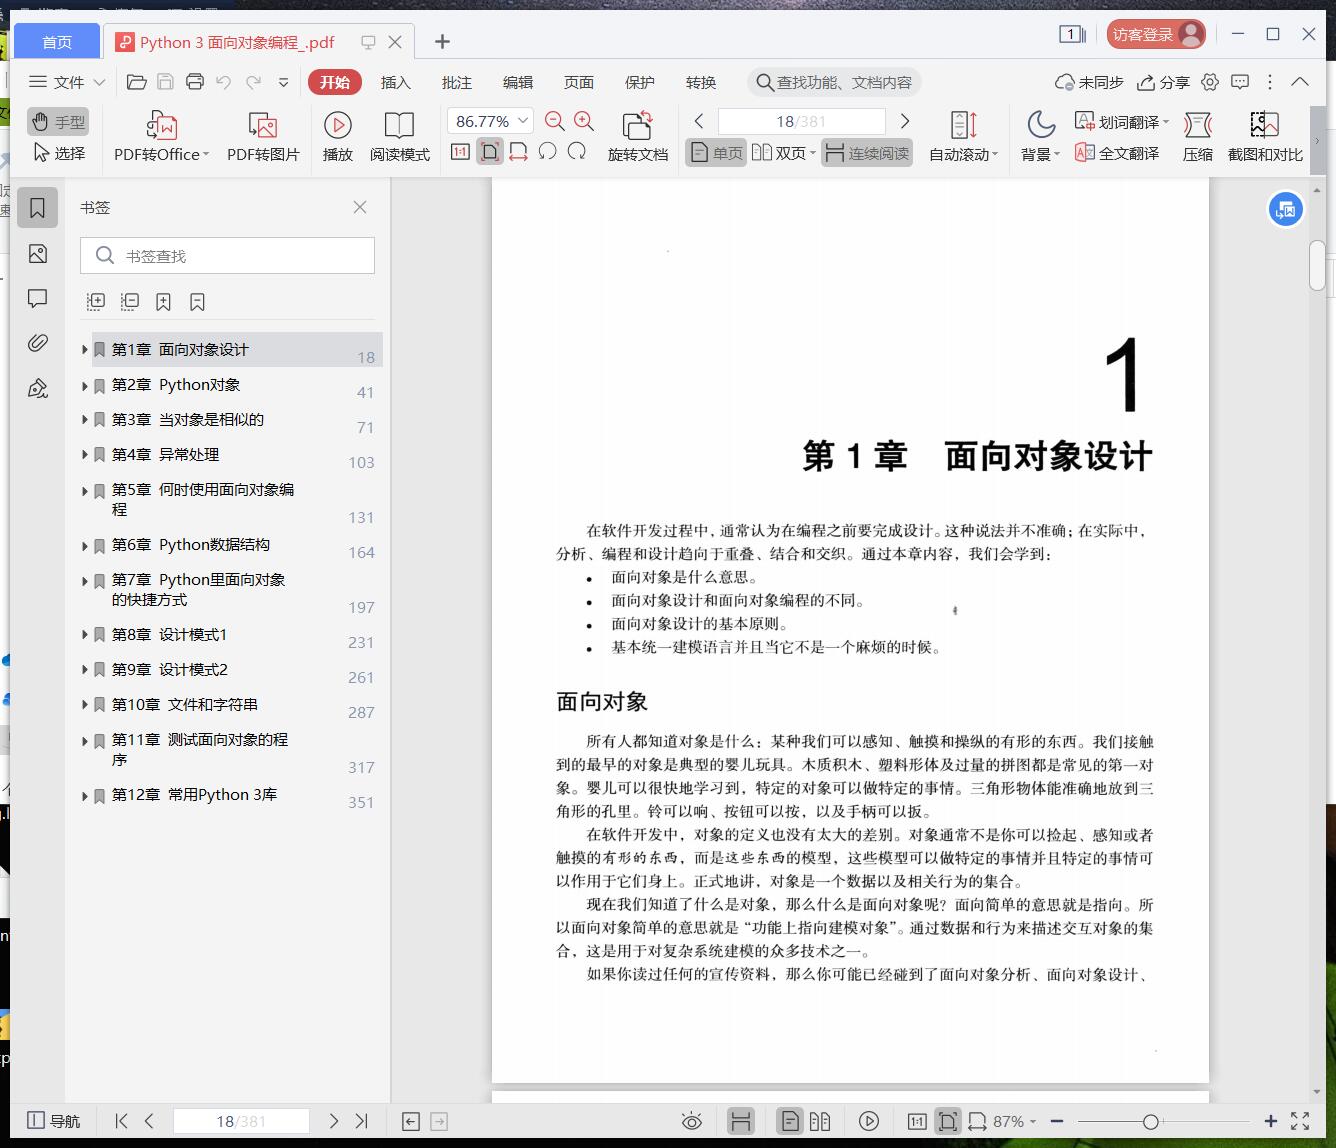Screen dimensions: 1336x1148
Task: Expand 第10章 文件和字符串 bookmark
Action: (x=85, y=704)
